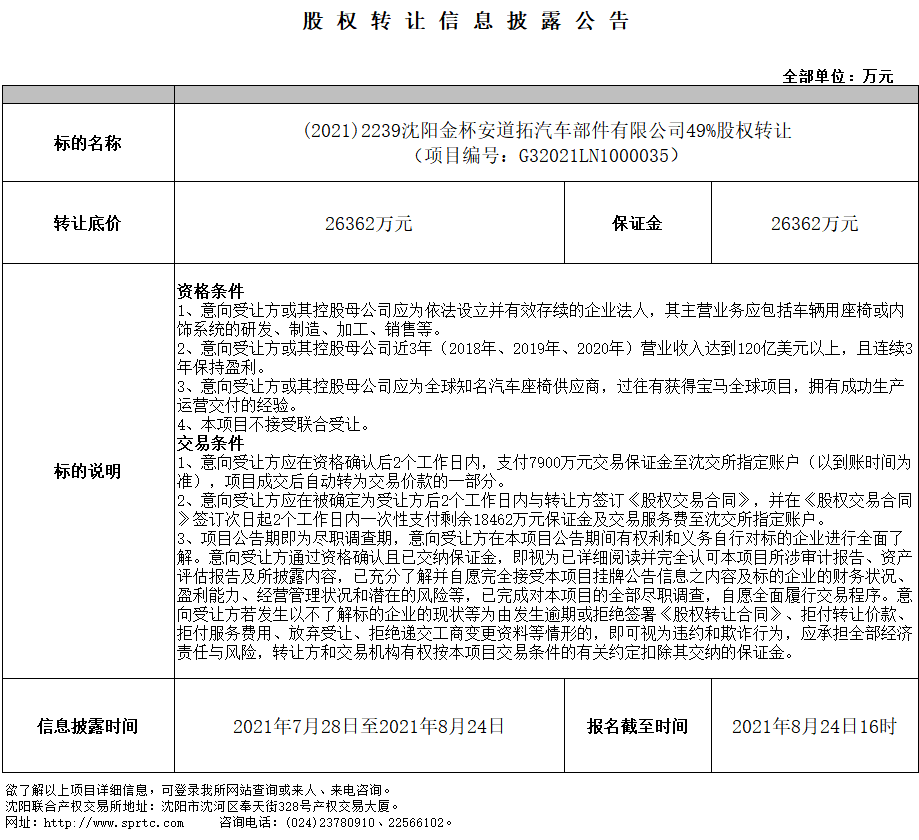Image resolution: width=919 pixels, height=840 pixels.
Task: Click the date range 2021年7月28日至2021年8月24日
Action: pos(369,726)
